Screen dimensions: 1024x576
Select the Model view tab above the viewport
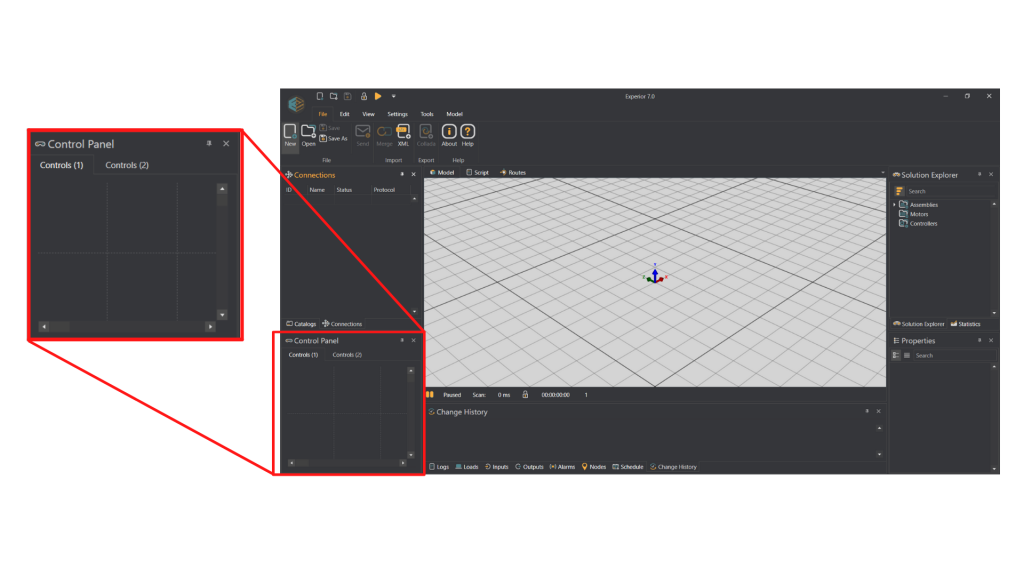pos(442,172)
